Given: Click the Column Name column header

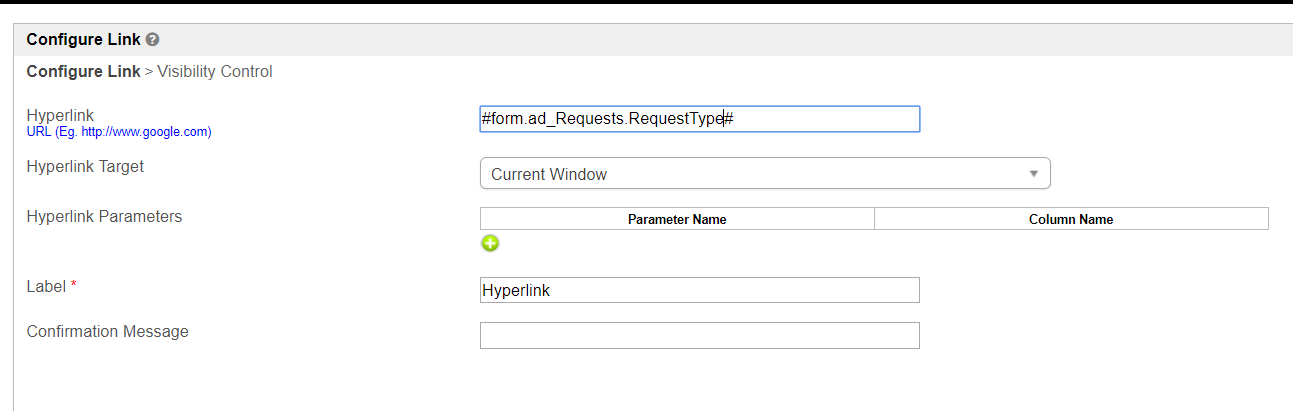Looking at the screenshot, I should [1071, 219].
